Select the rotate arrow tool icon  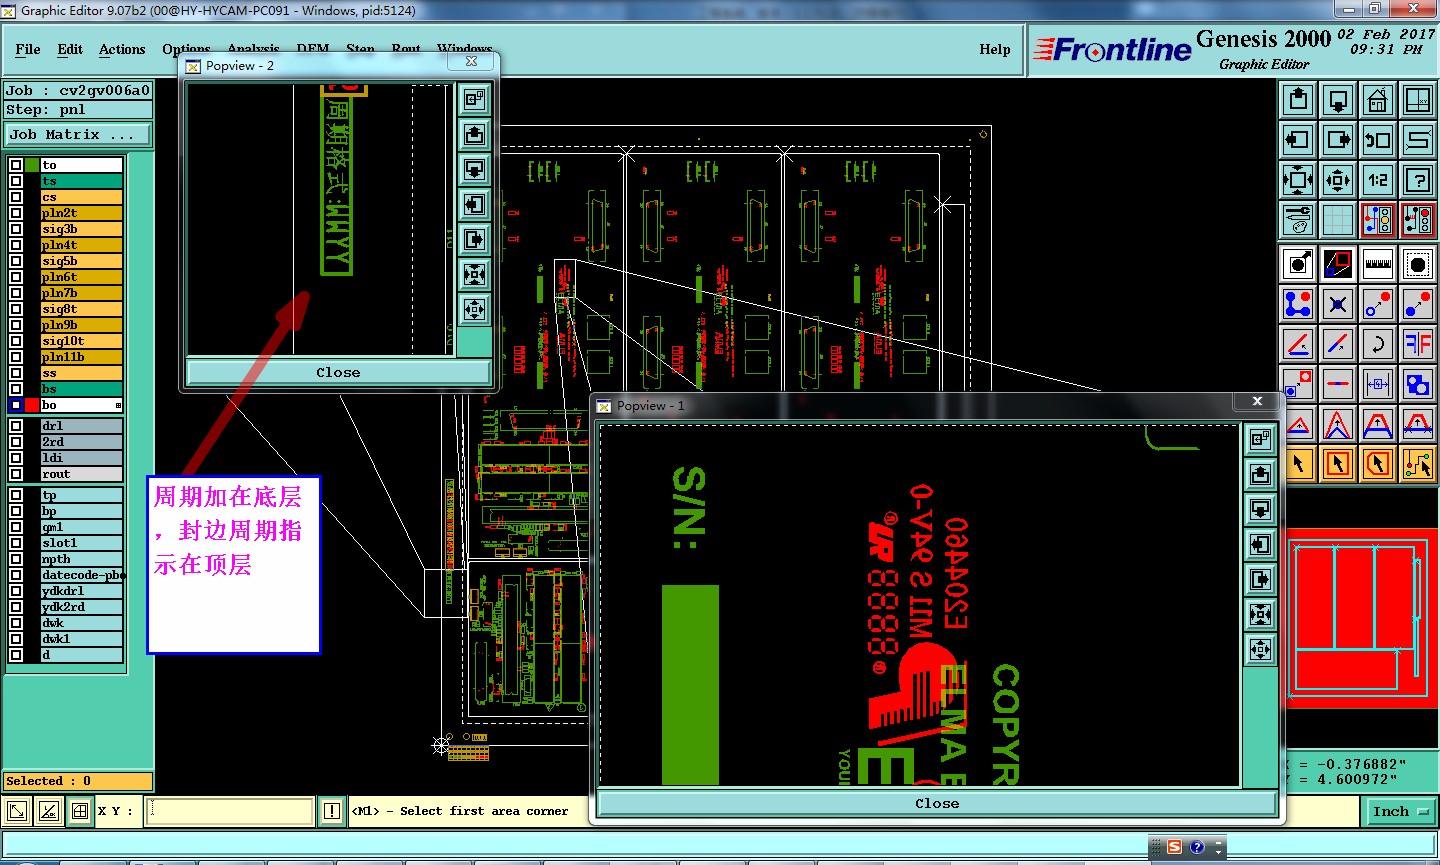pyautogui.click(x=1378, y=344)
